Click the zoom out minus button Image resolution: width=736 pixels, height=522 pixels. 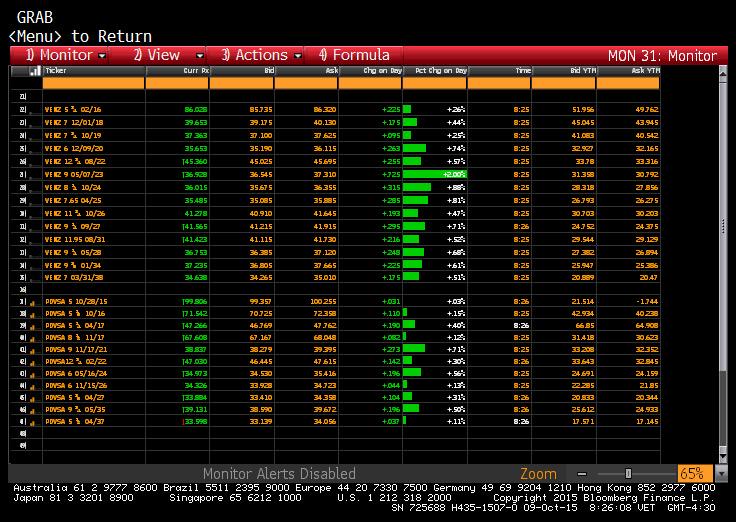582,474
